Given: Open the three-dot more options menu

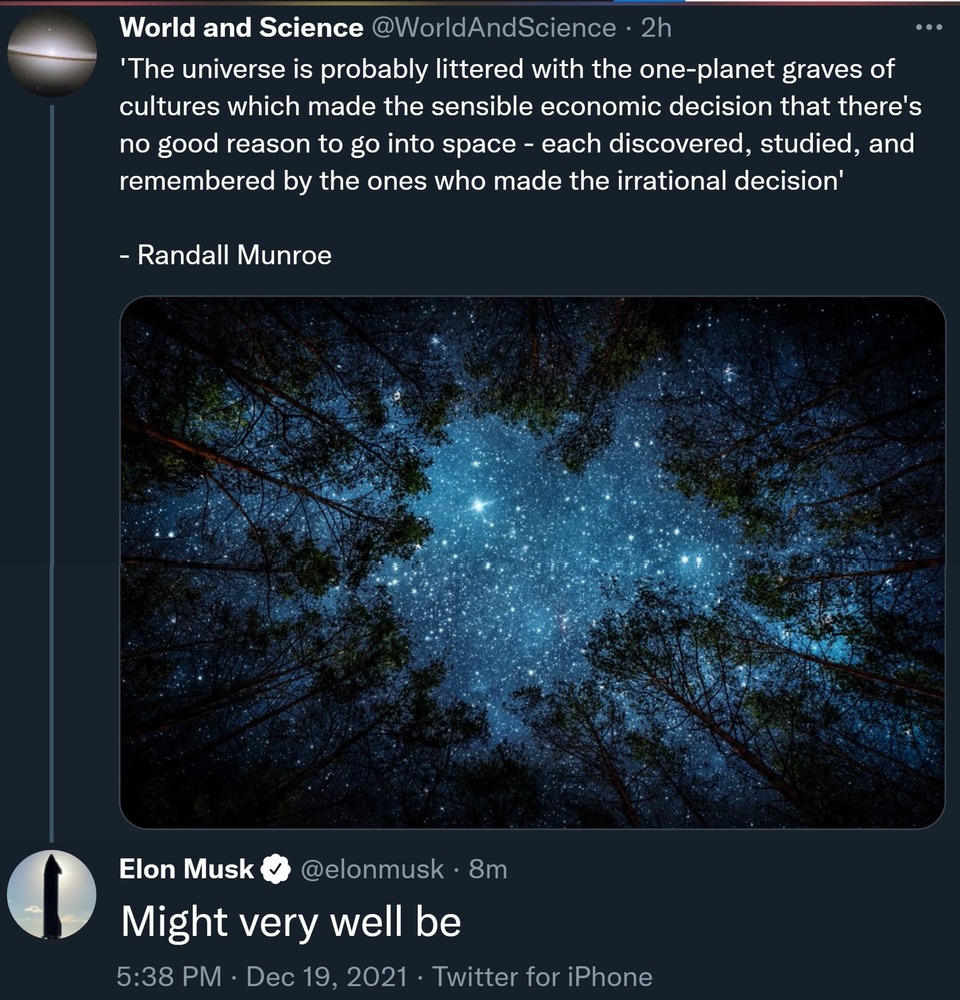Looking at the screenshot, I should (x=929, y=27).
